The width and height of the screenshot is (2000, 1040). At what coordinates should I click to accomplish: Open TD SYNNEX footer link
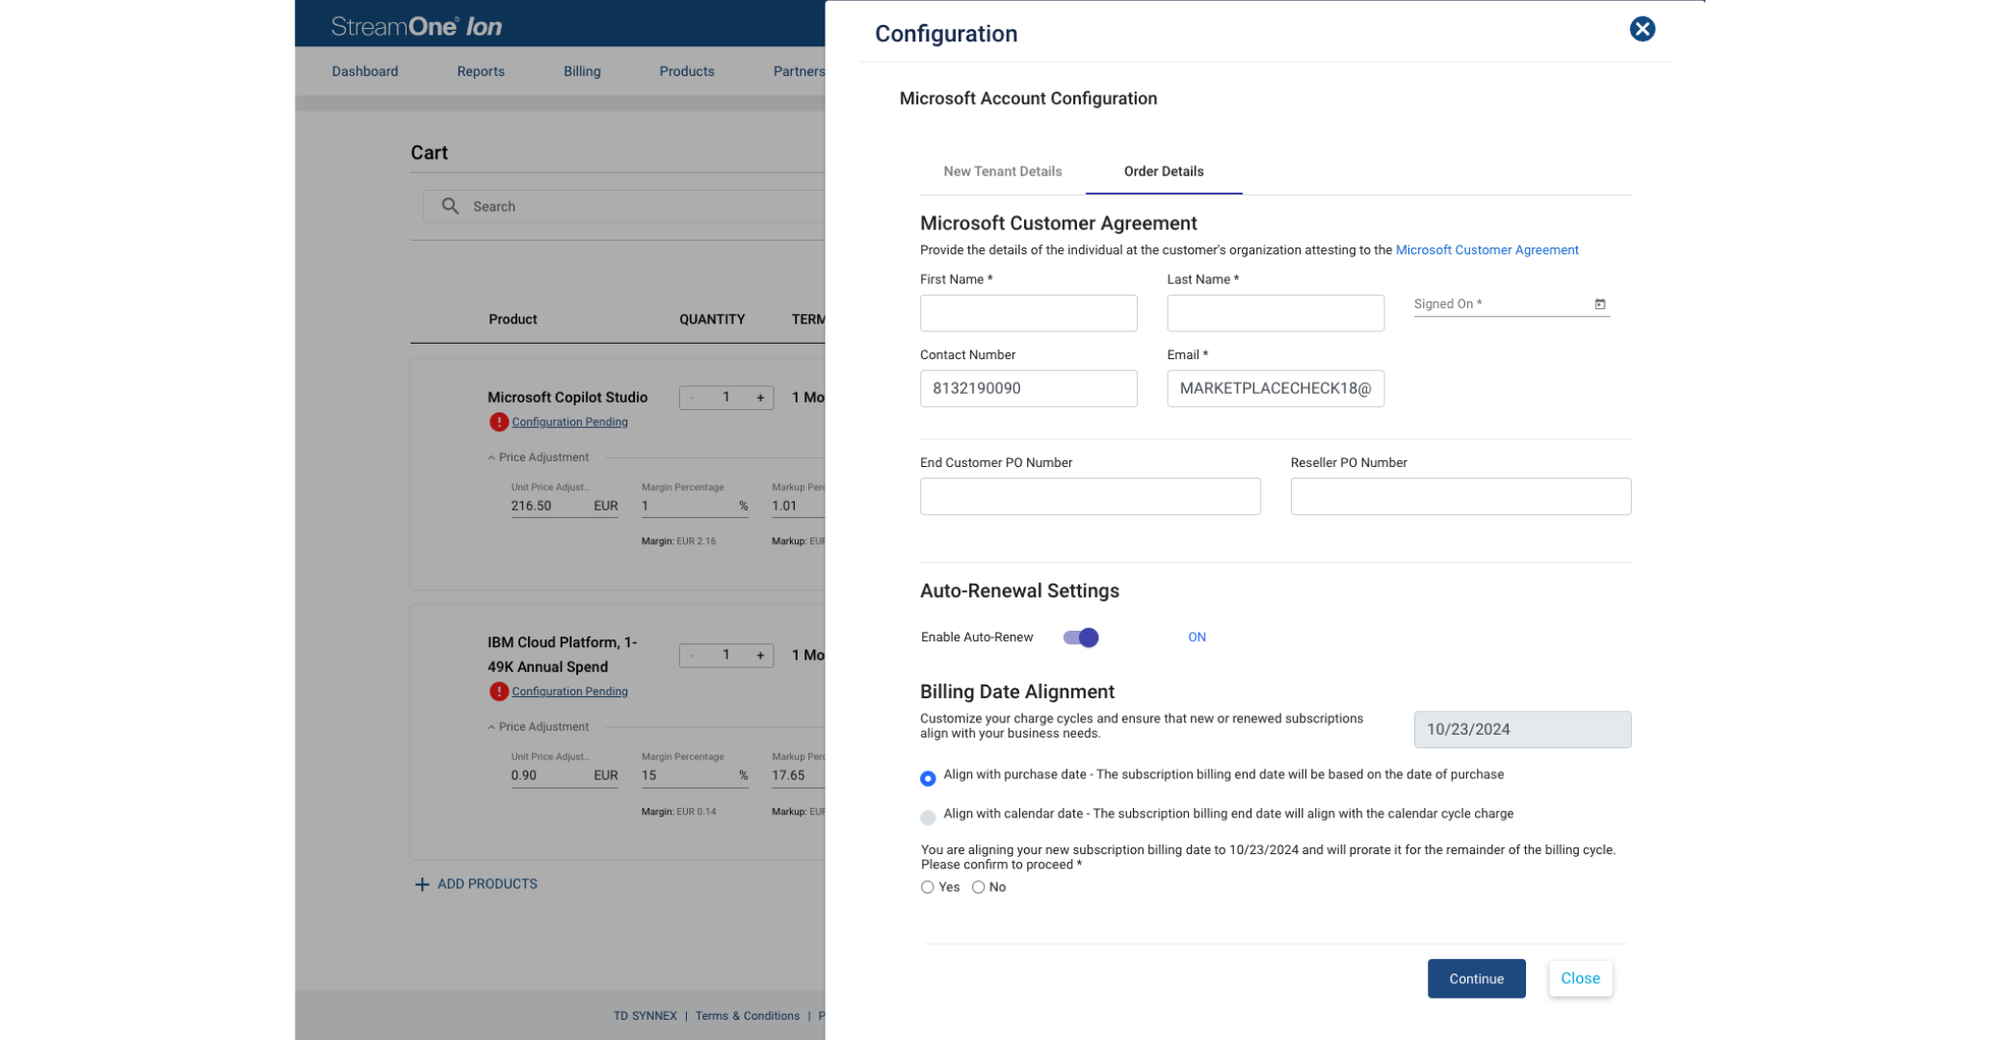pyautogui.click(x=645, y=1016)
